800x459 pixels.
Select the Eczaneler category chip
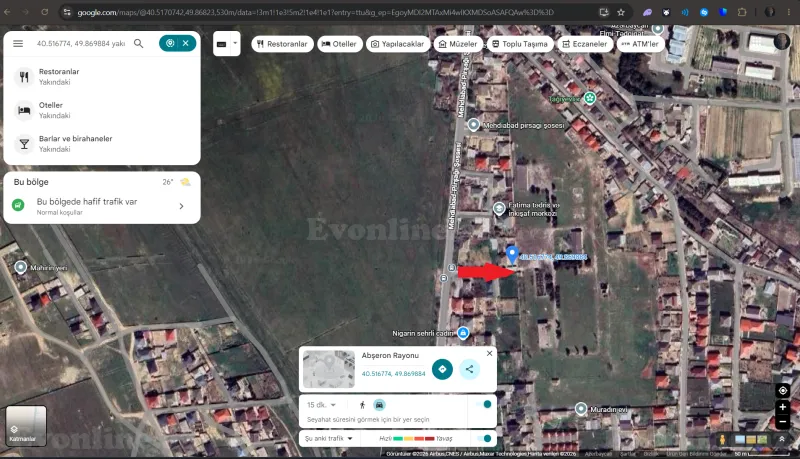click(x=585, y=44)
